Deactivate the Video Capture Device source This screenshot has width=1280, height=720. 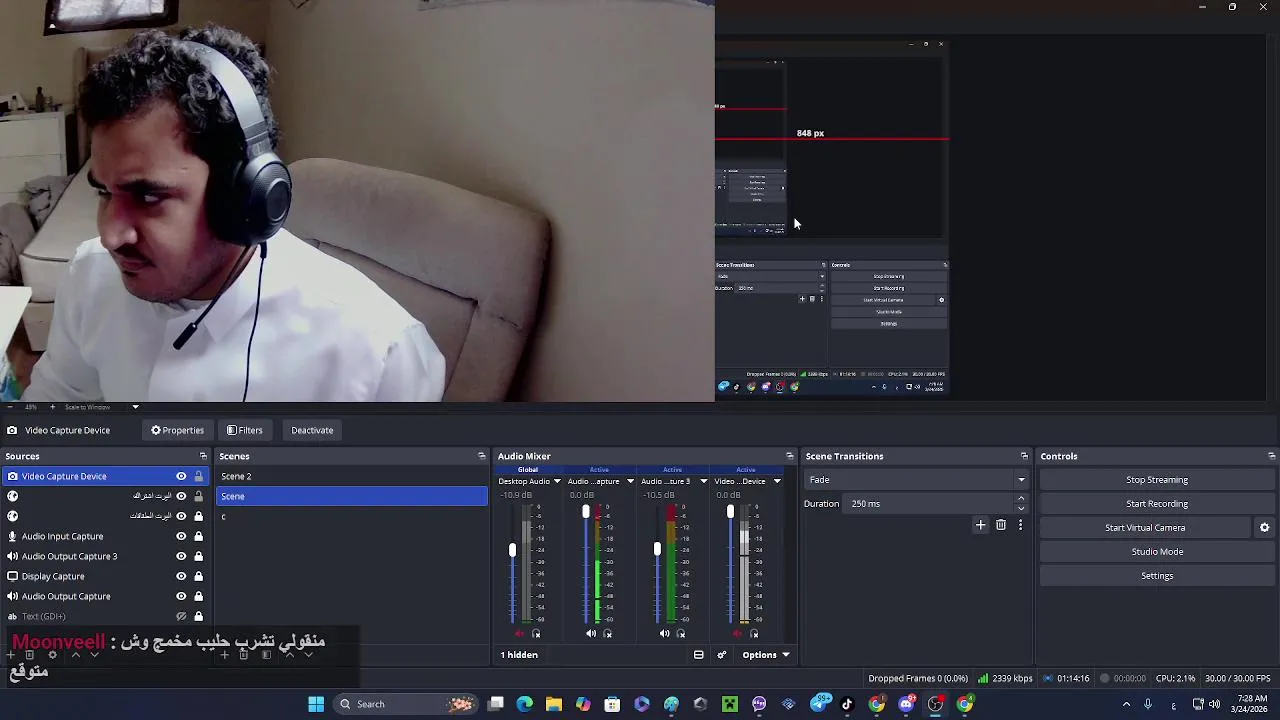(x=312, y=430)
